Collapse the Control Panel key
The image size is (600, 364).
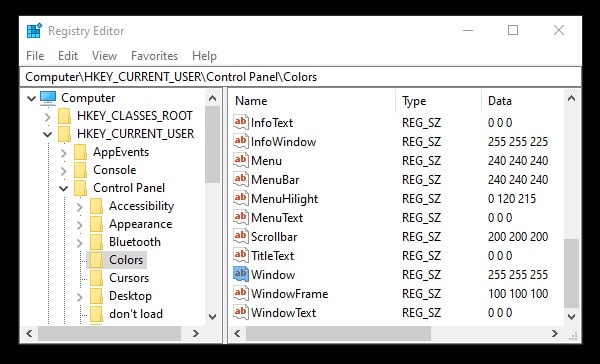[x=64, y=188]
